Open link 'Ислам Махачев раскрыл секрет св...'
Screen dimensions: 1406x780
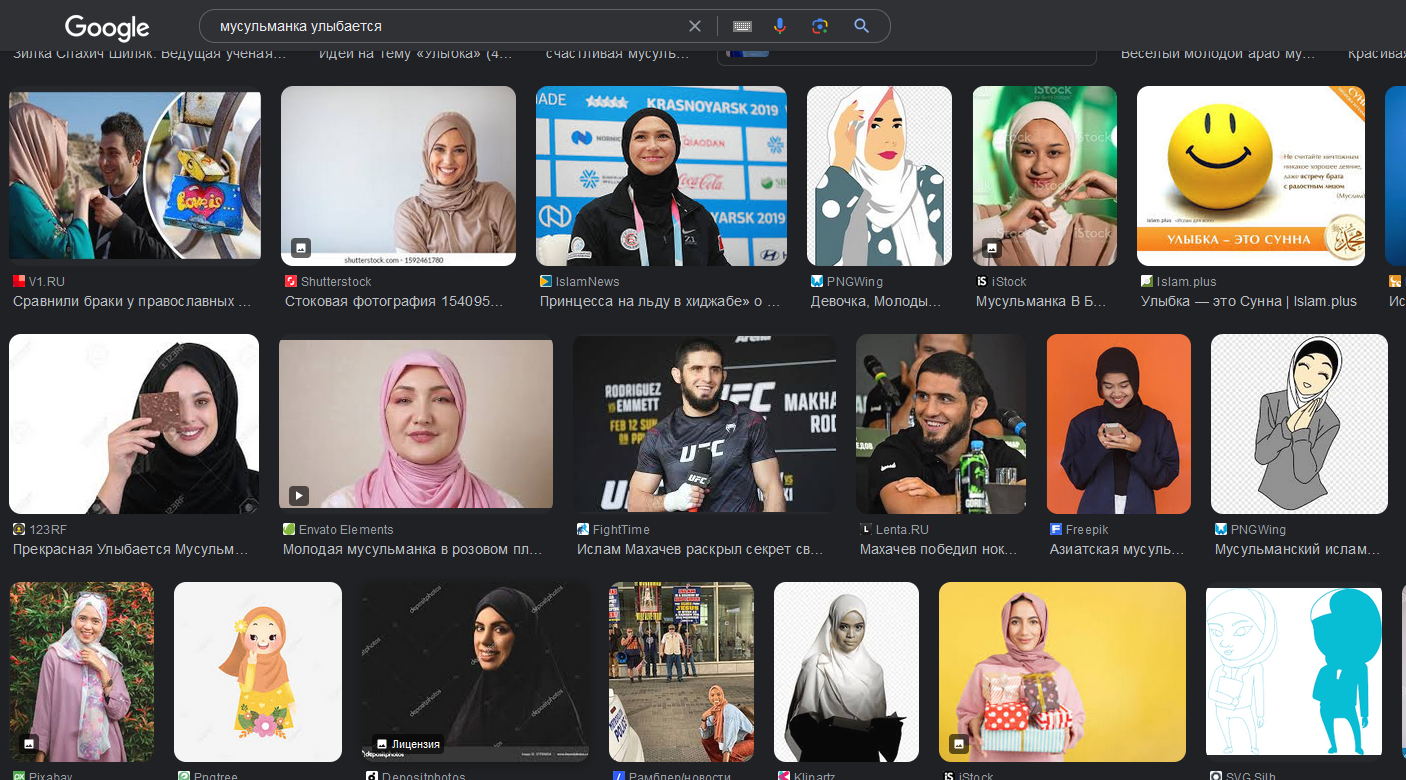pyautogui.click(x=700, y=549)
